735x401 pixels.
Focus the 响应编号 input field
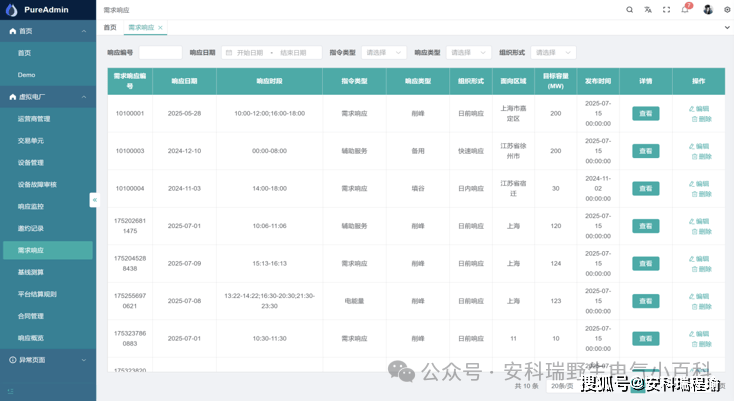point(160,53)
